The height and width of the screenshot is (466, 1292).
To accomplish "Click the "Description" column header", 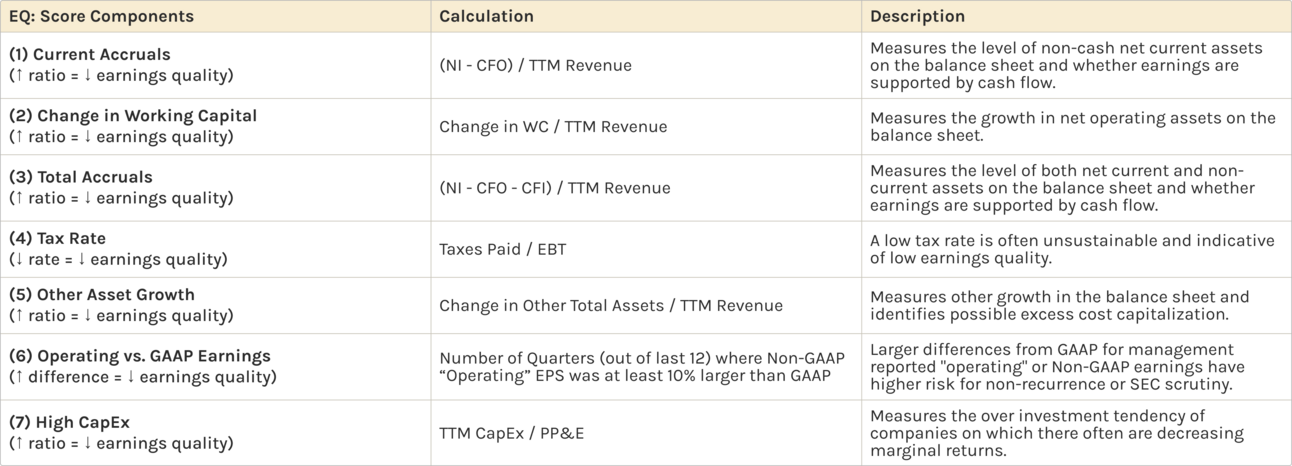I will click(x=917, y=17).
